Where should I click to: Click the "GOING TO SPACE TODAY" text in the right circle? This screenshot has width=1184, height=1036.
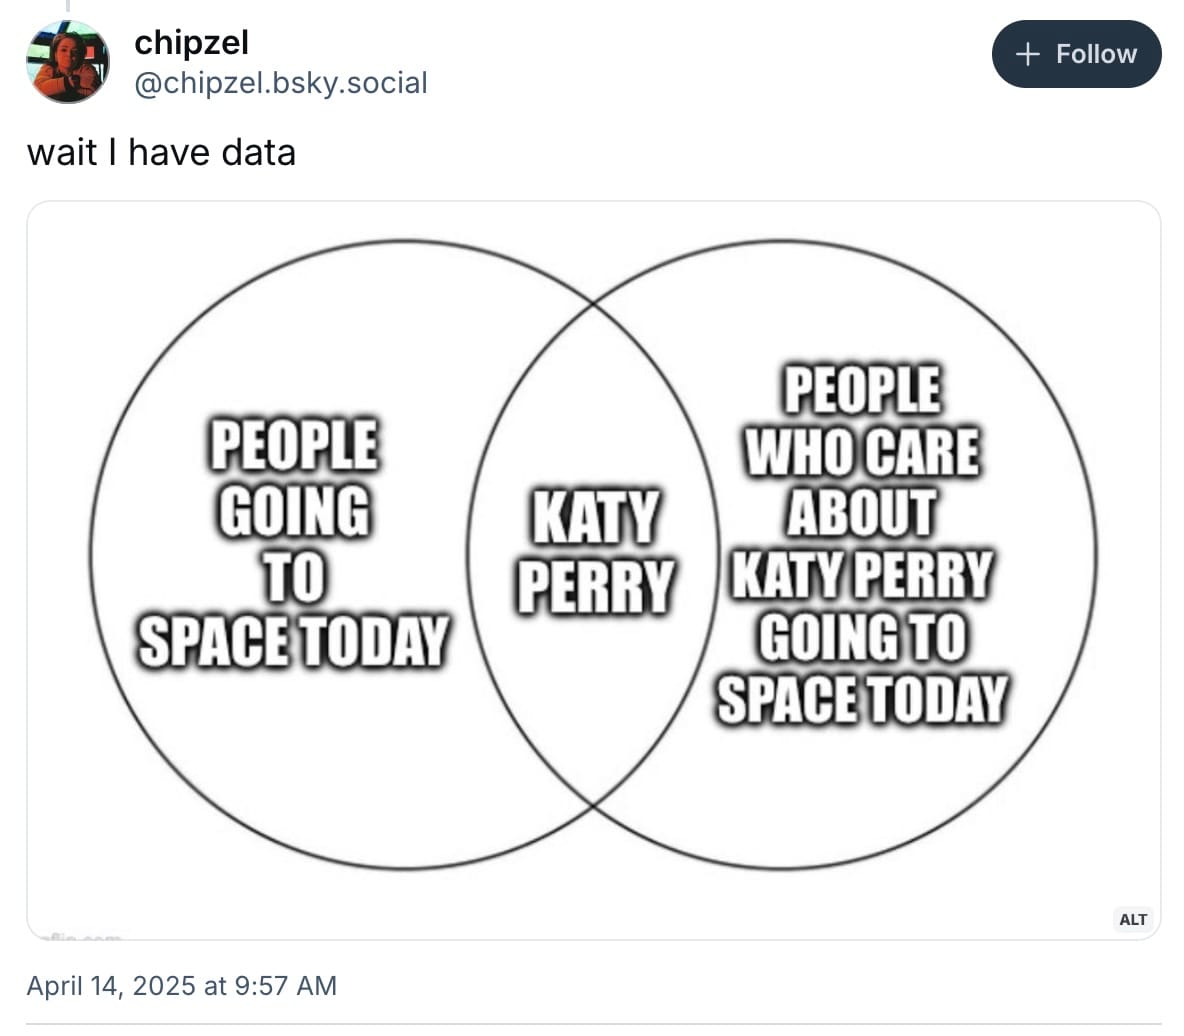(x=862, y=668)
